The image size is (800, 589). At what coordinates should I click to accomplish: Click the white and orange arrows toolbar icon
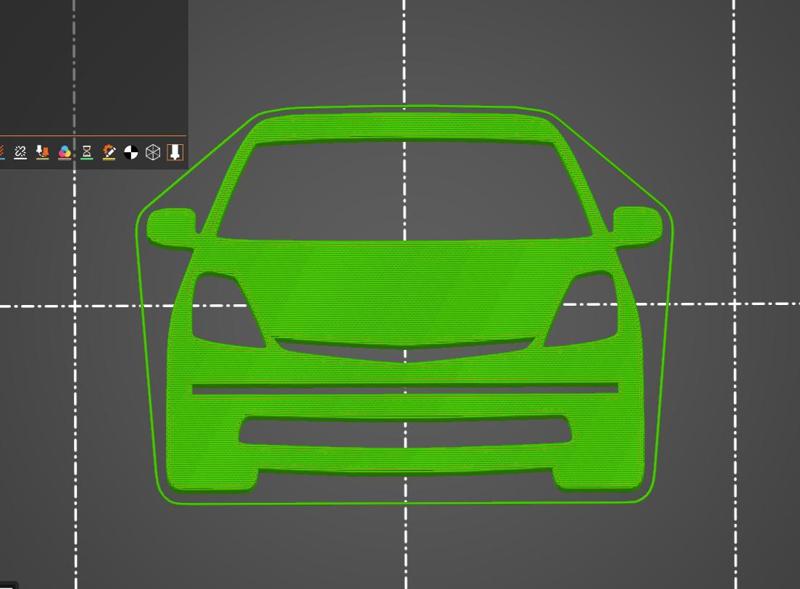click(42, 152)
